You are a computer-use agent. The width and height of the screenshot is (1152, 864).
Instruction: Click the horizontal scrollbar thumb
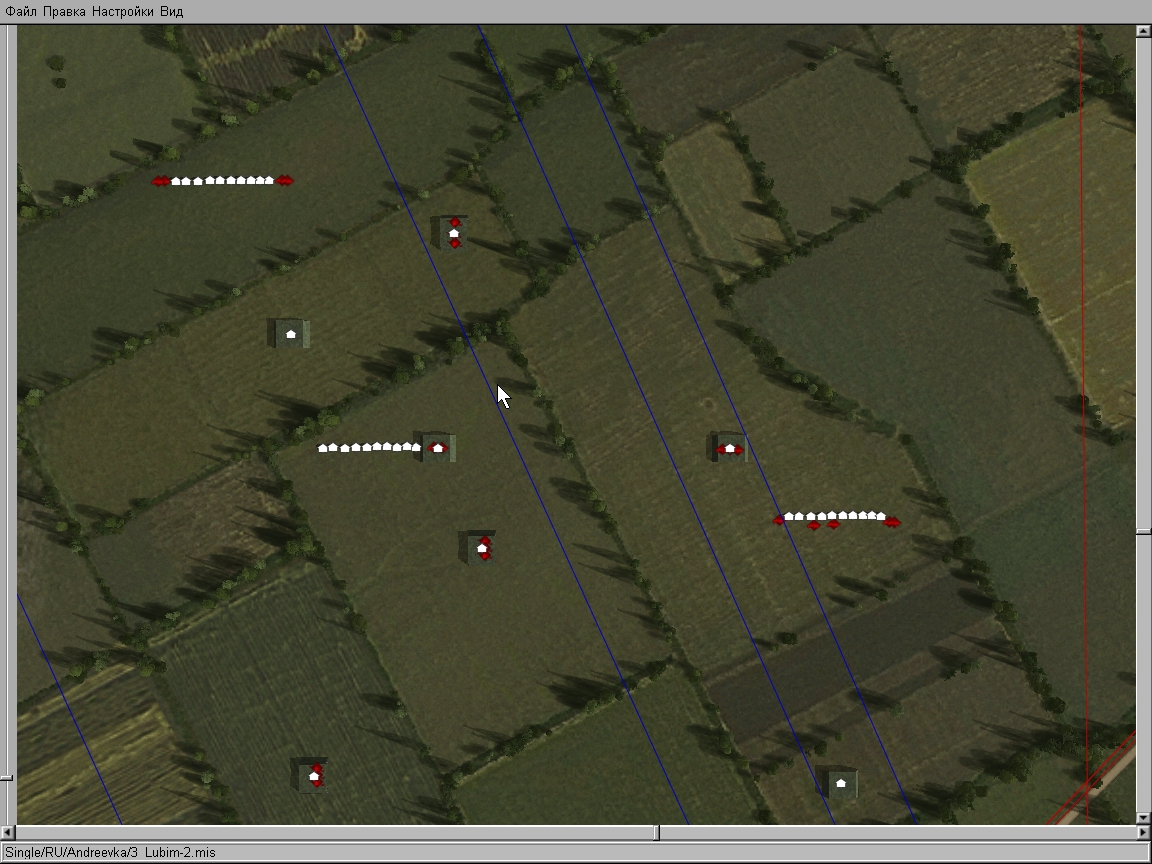click(x=657, y=832)
